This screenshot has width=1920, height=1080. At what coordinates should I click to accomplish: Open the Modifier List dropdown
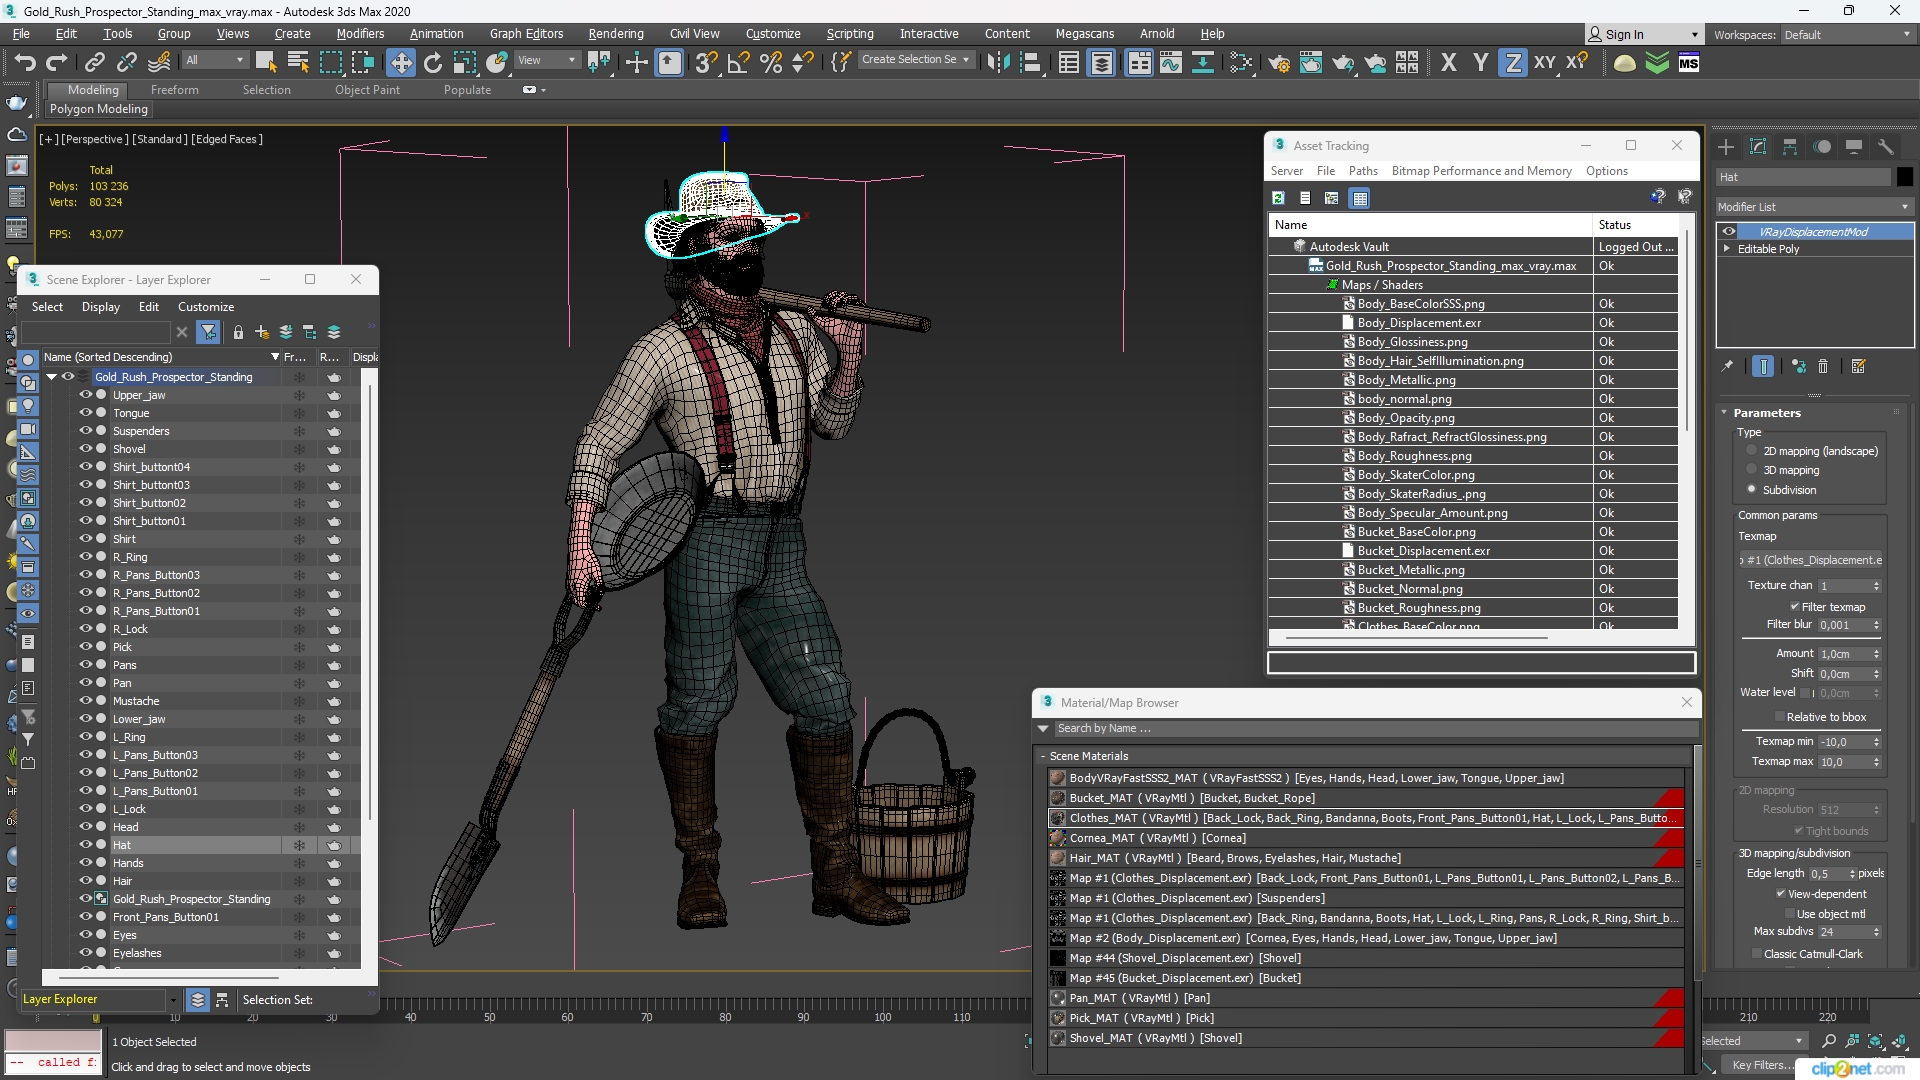click(1813, 207)
